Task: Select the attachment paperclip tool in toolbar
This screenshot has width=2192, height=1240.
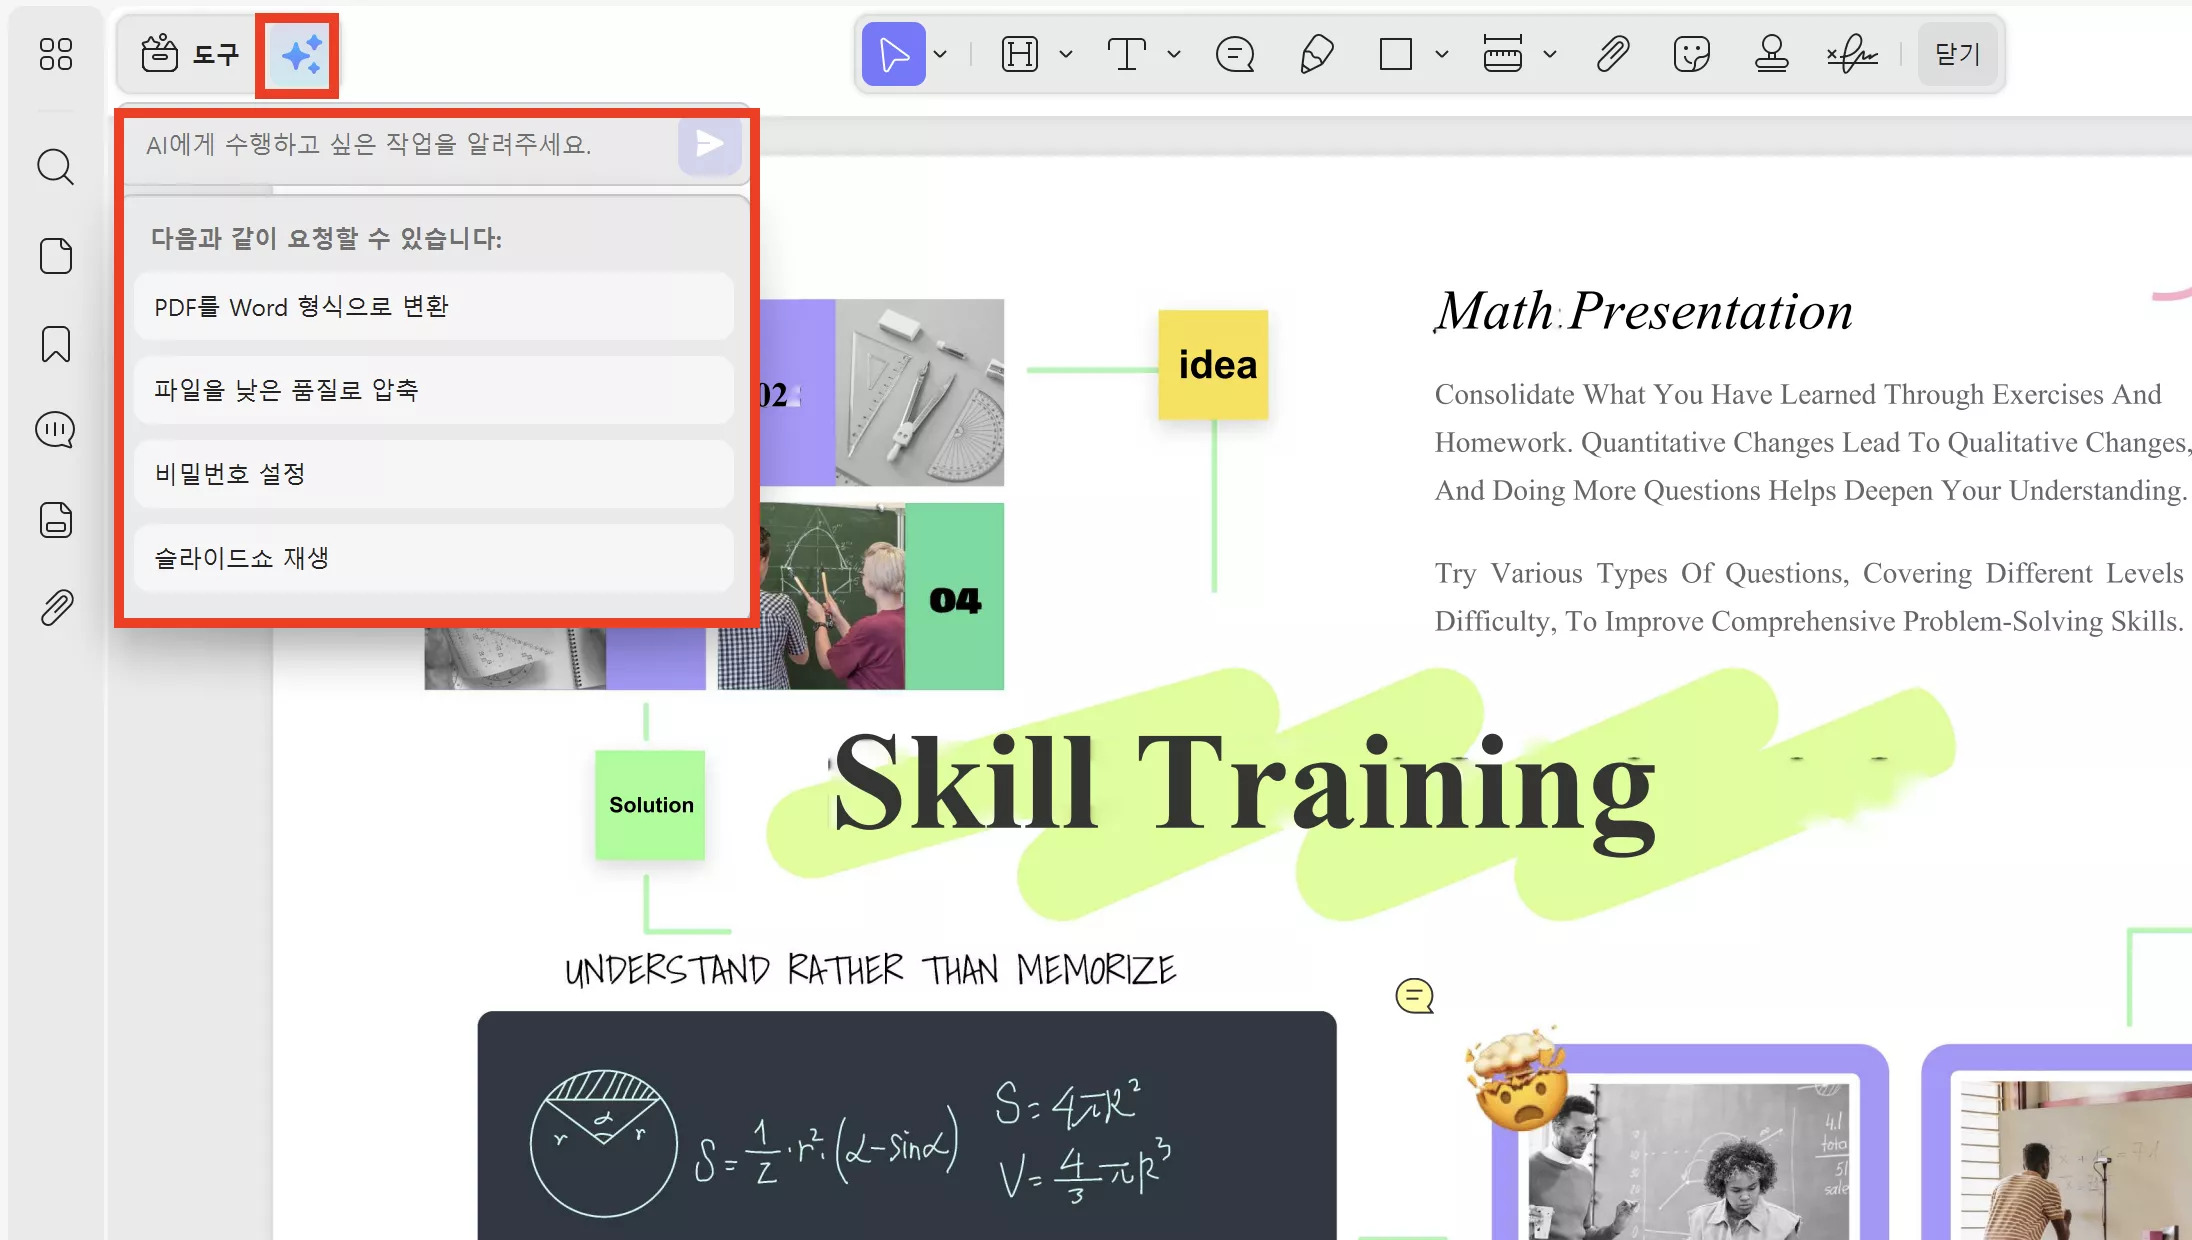Action: click(1612, 54)
